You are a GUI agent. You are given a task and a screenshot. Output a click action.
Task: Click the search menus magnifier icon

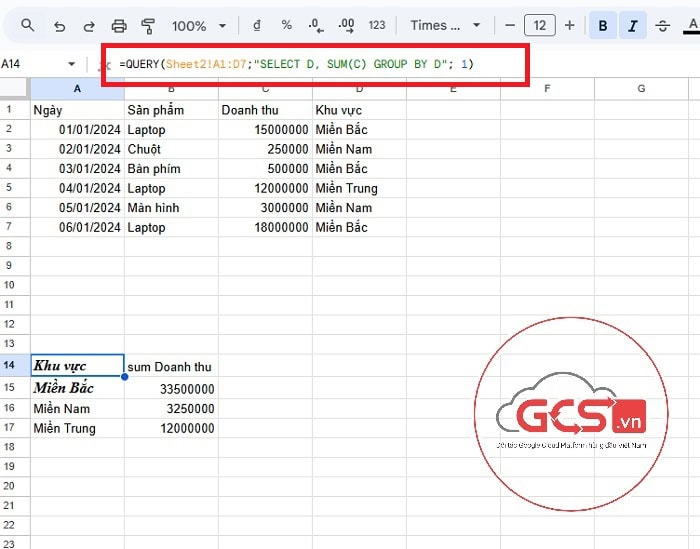click(28, 25)
